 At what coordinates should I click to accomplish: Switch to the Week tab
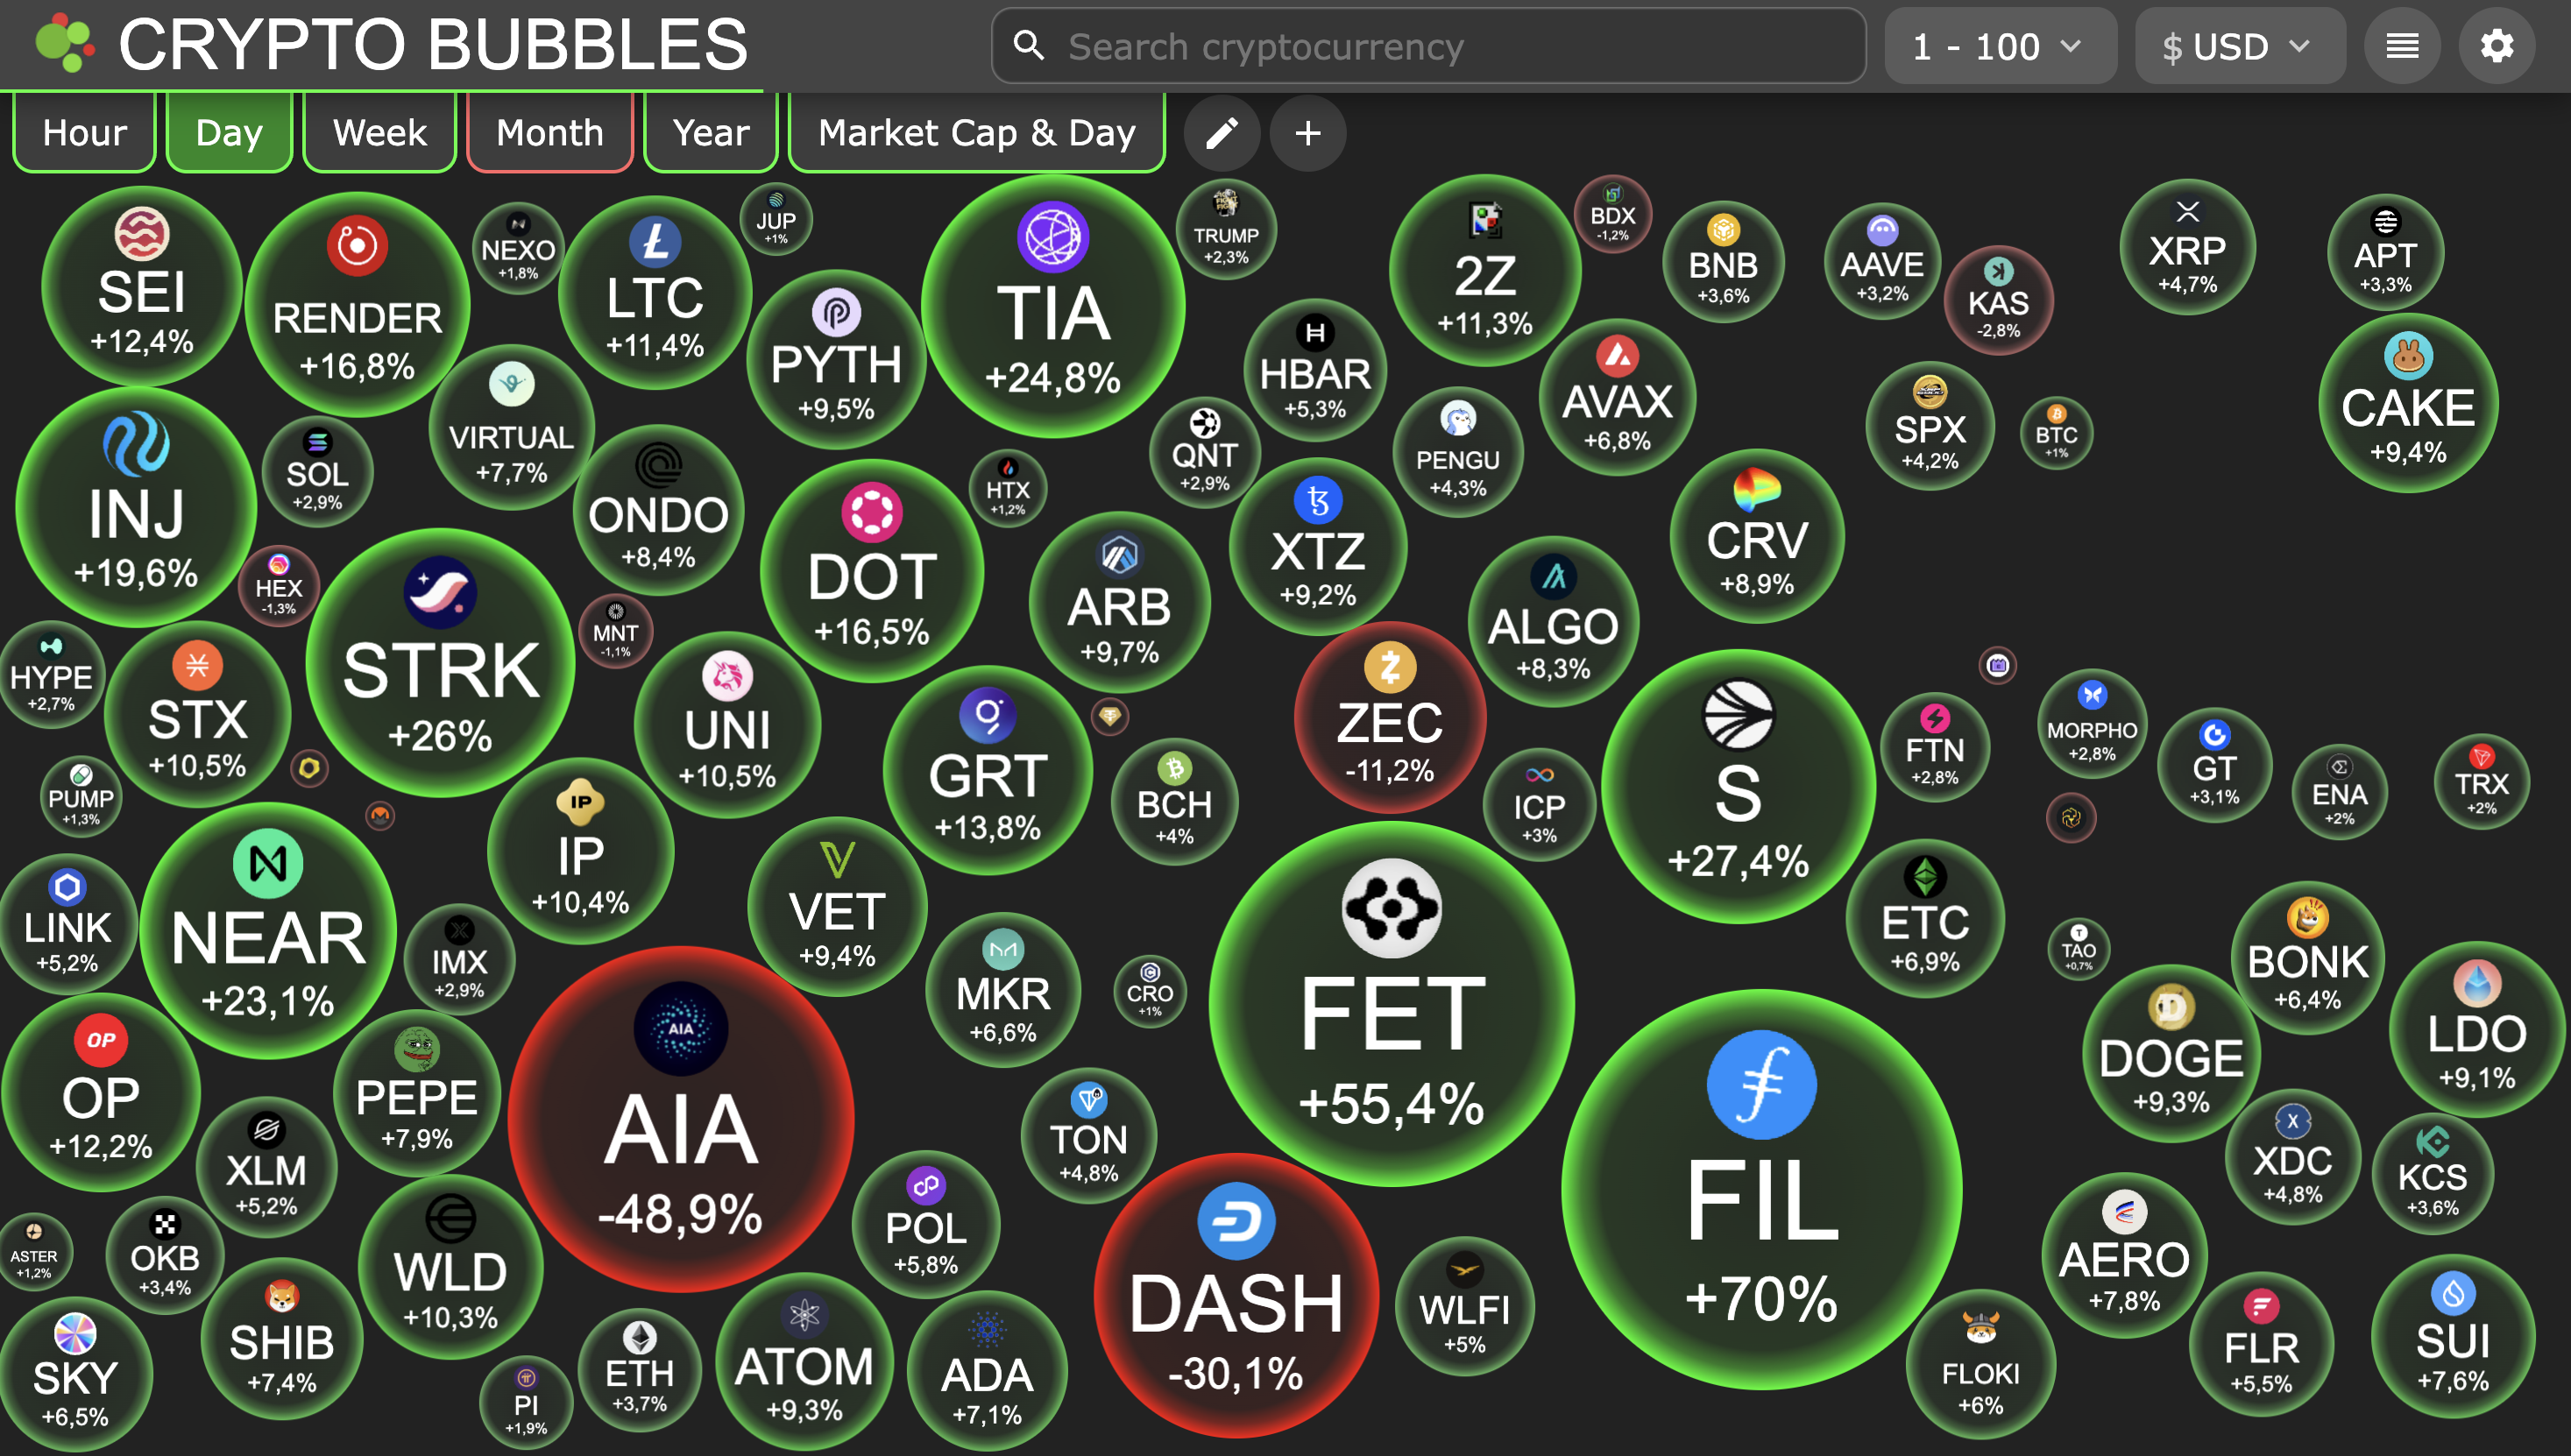click(x=380, y=132)
